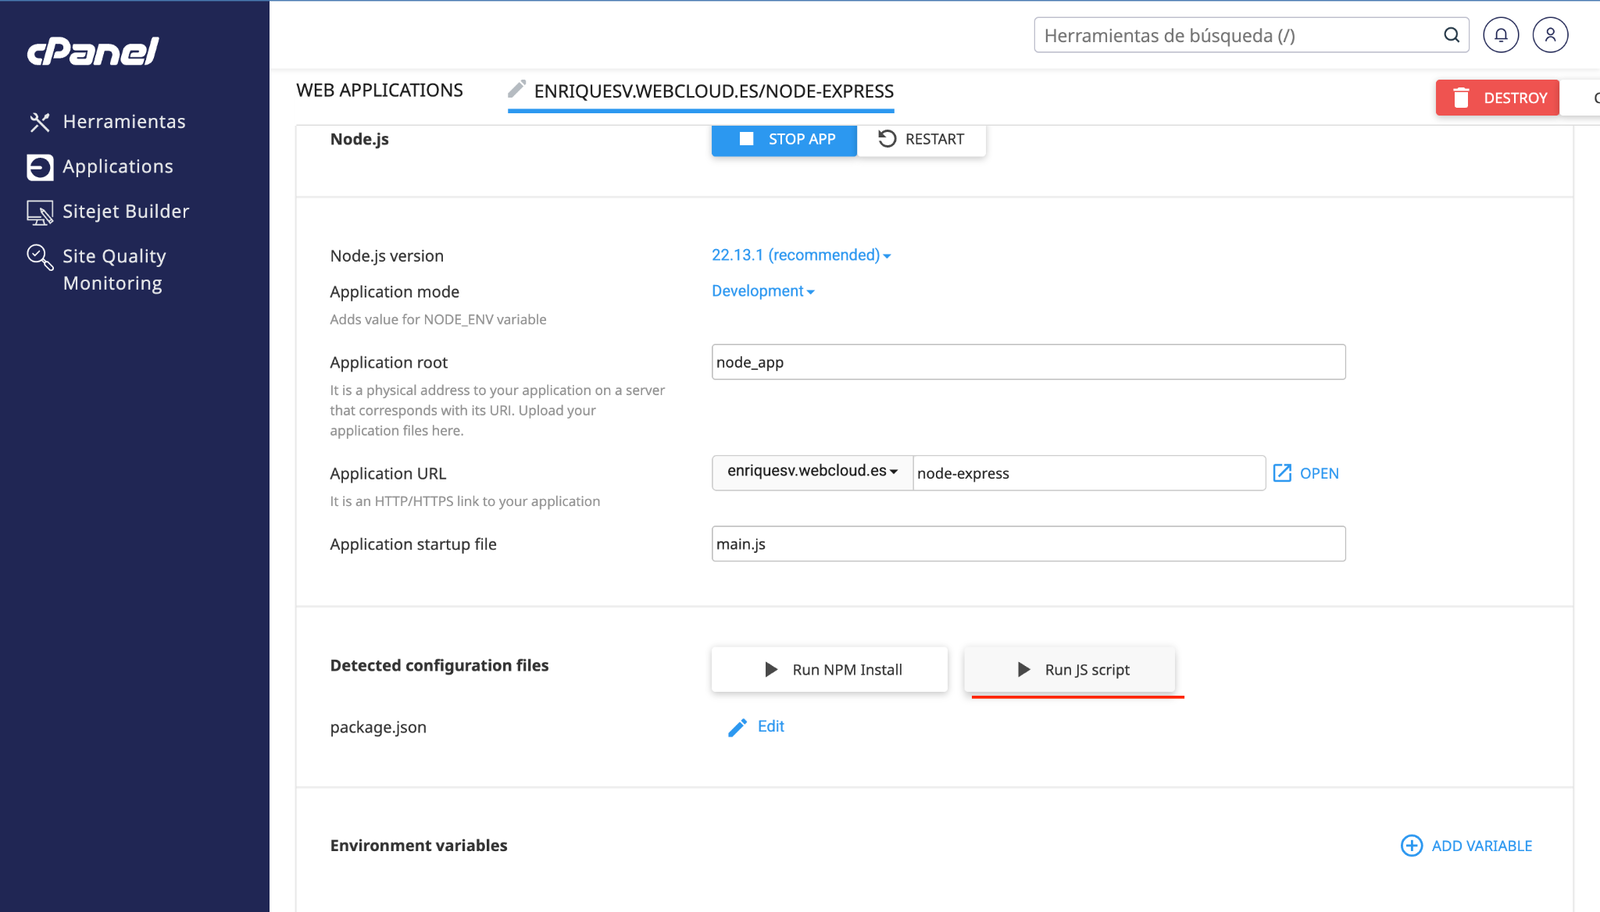Open the notifications bell icon
The height and width of the screenshot is (912, 1600).
[1500, 35]
